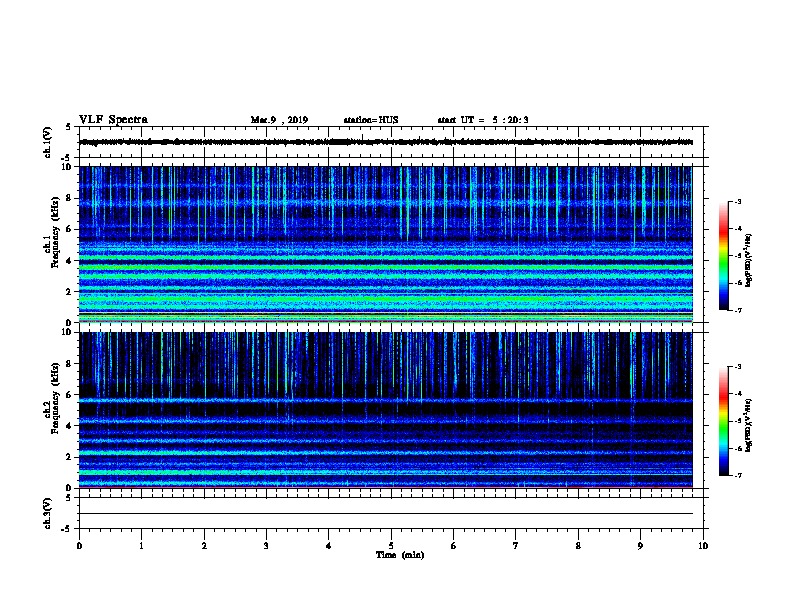The width and height of the screenshot is (792, 612).
Task: Click the date text "Mar.9 , 2019"
Action: (x=279, y=120)
